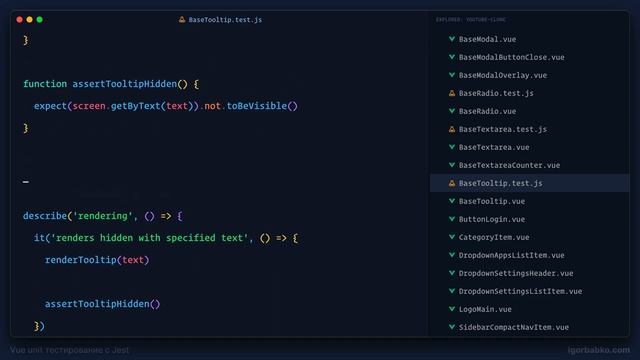
Task: Click the green maximize window button
Action: [x=40, y=19]
